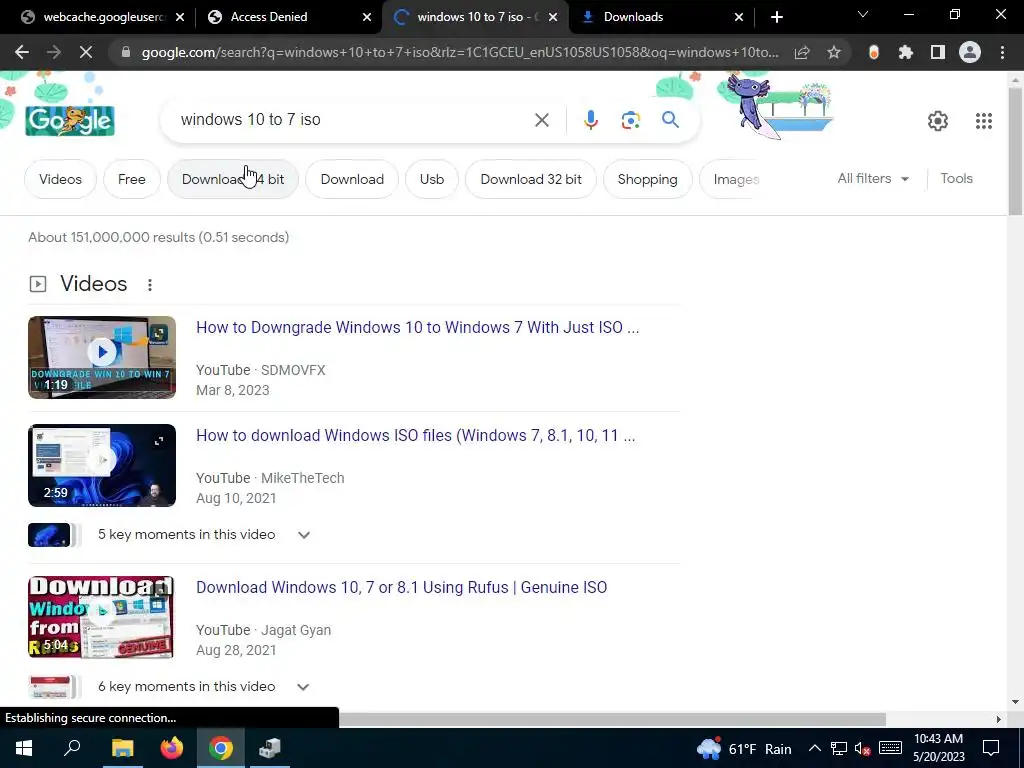Select the Usb filter chip
This screenshot has height=768, width=1024.
[432, 180]
